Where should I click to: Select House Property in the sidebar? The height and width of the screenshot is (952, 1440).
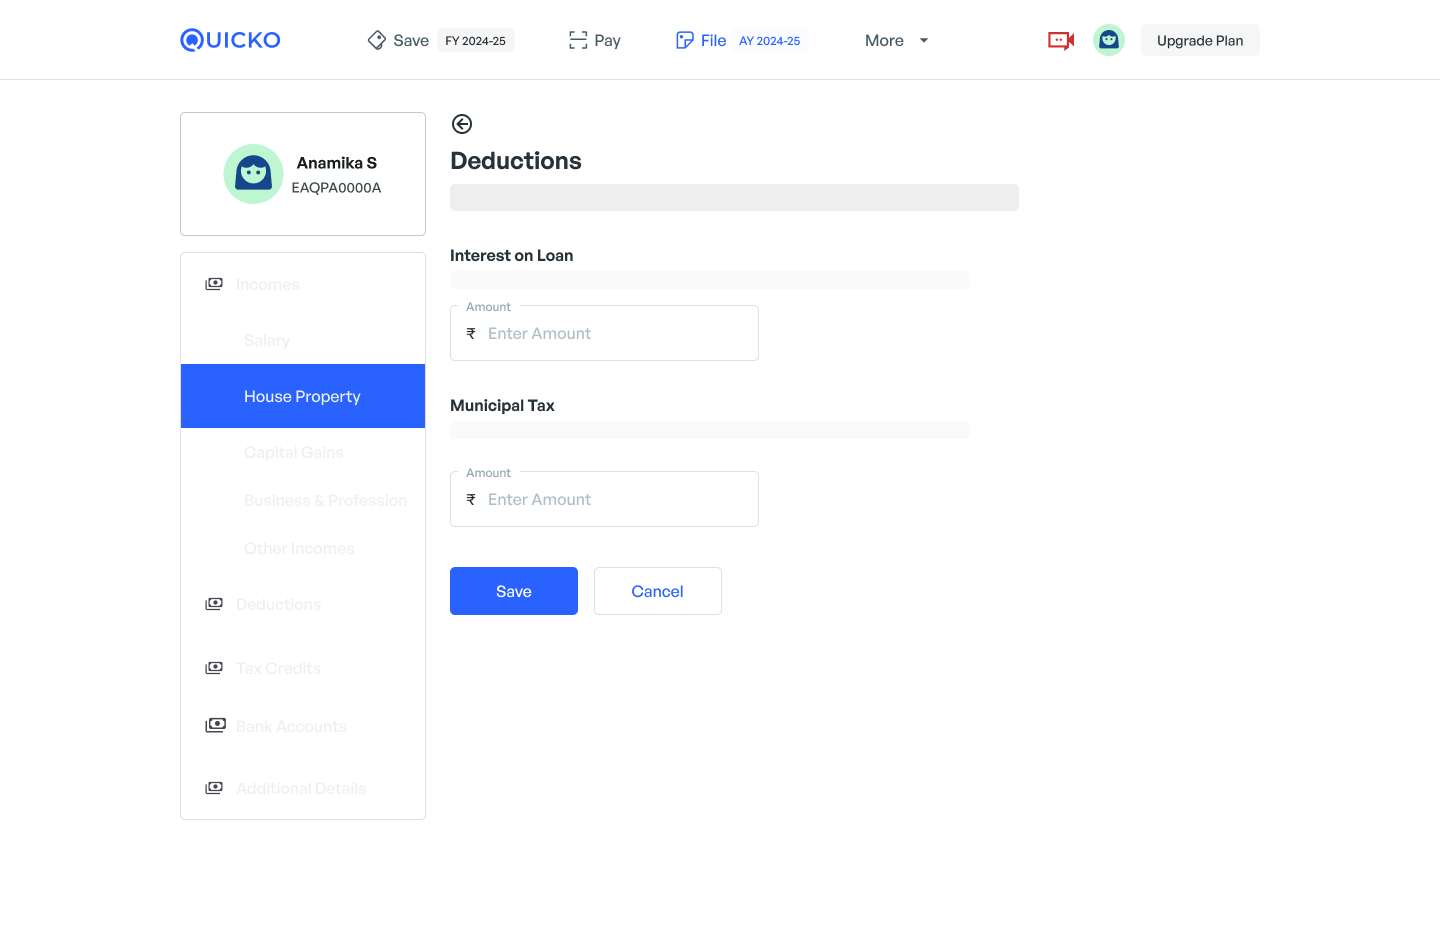[302, 396]
